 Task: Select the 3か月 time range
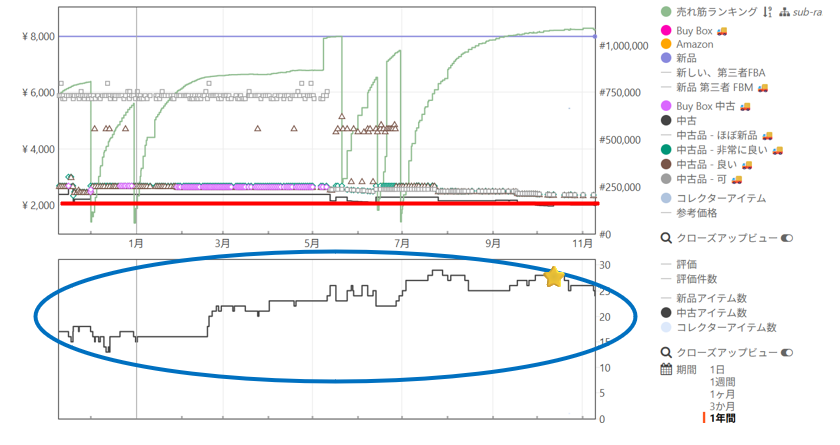[x=723, y=406]
